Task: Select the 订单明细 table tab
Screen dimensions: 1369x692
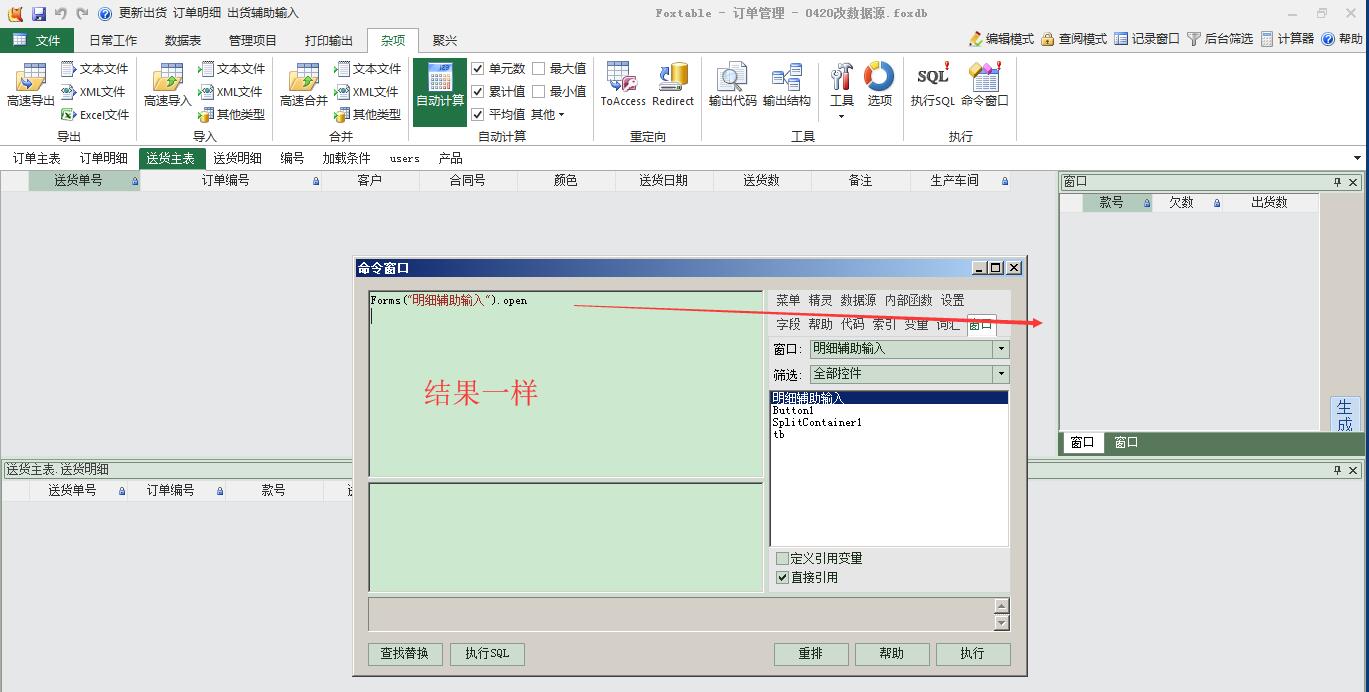Action: coord(104,158)
